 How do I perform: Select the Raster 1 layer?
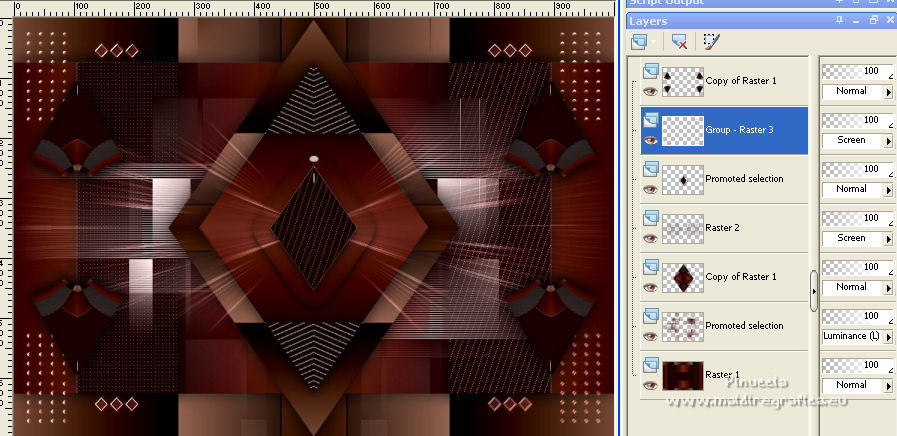(724, 375)
